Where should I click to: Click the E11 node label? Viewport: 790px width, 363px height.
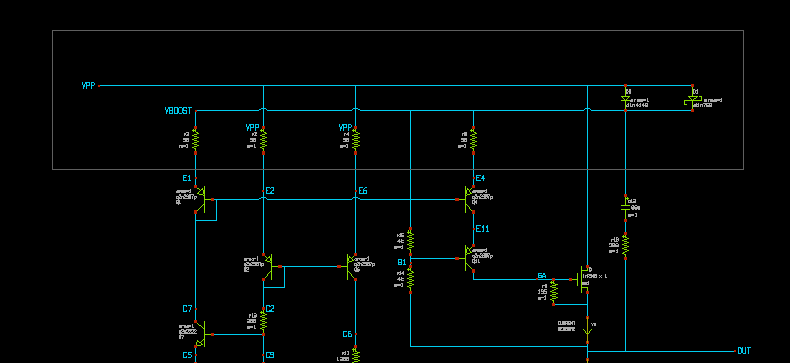(482, 229)
